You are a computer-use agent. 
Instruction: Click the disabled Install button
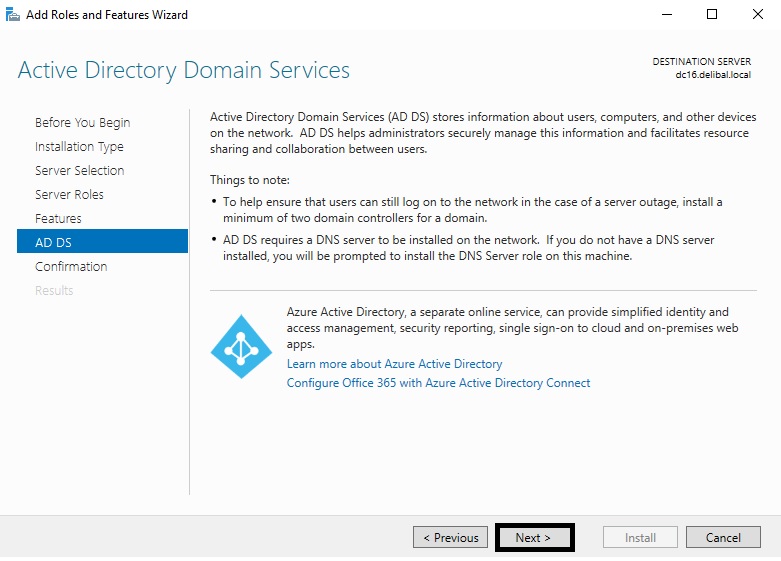pos(640,537)
